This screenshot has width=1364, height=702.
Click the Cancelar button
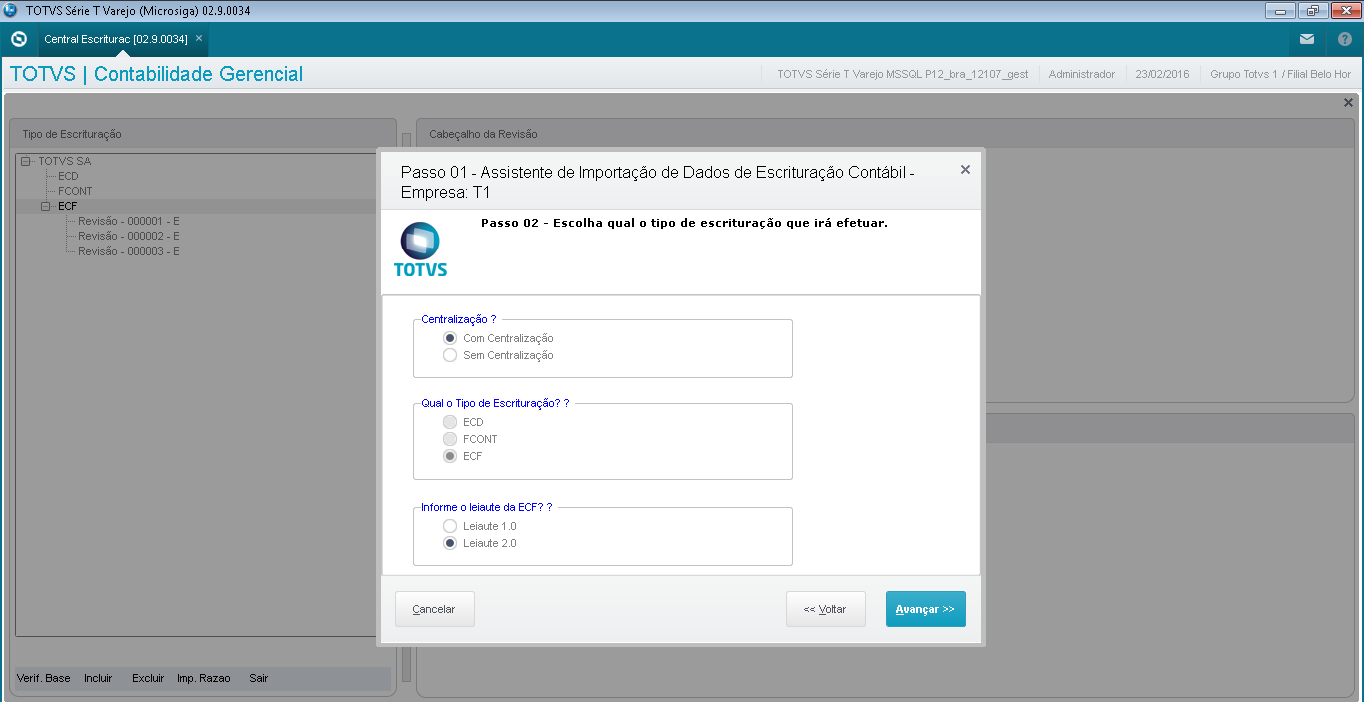click(434, 609)
